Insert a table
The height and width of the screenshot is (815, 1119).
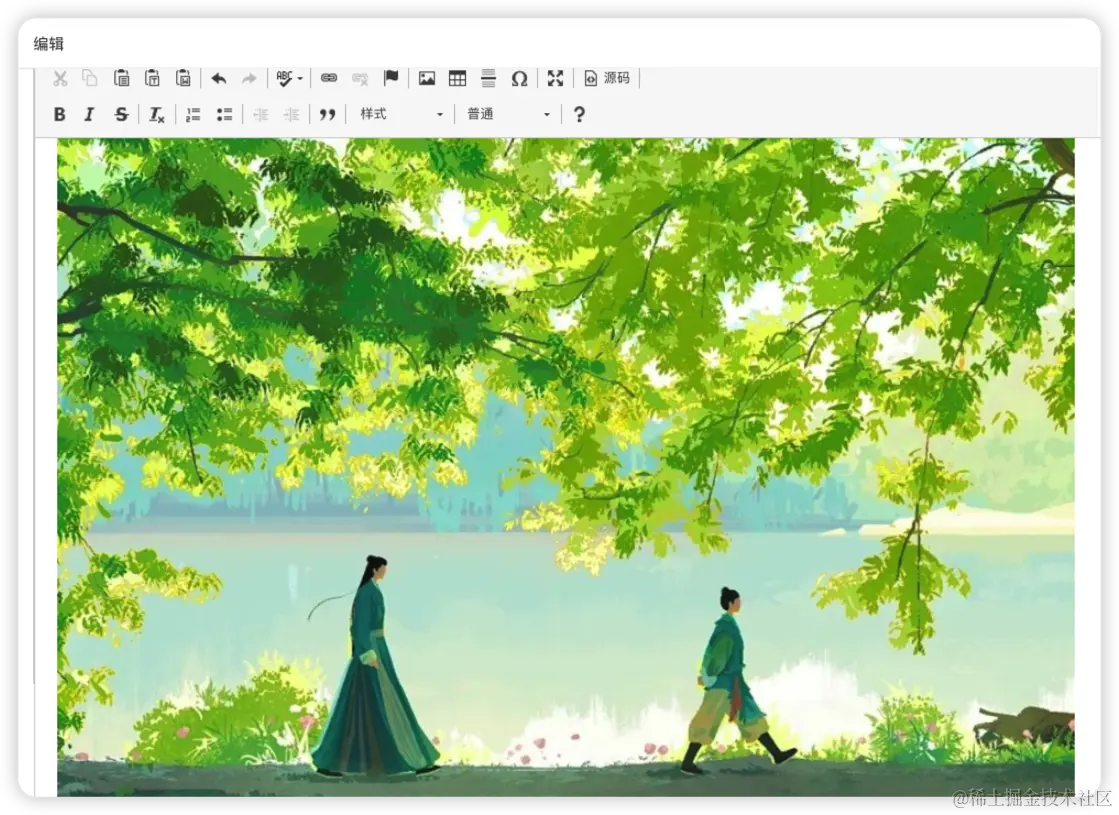click(x=457, y=78)
